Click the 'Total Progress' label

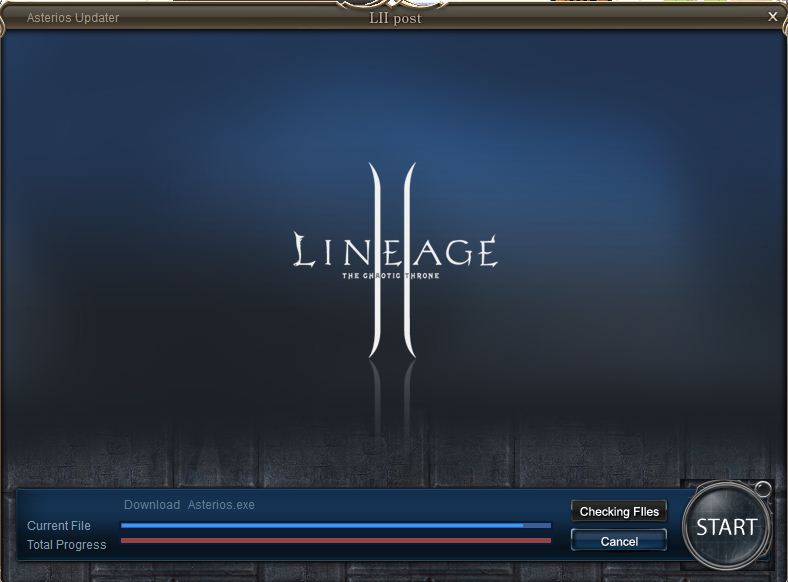tap(67, 545)
